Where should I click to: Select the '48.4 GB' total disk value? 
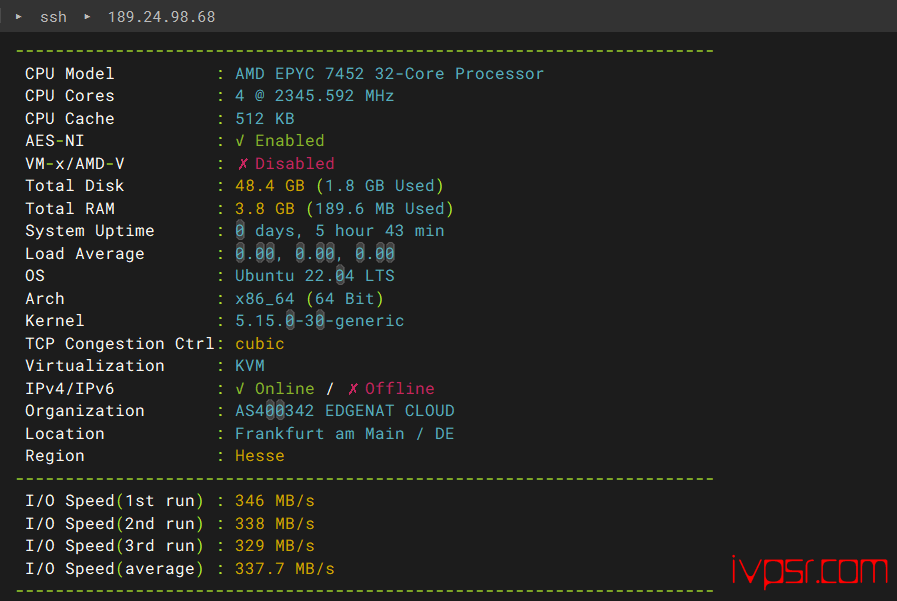click(x=269, y=186)
